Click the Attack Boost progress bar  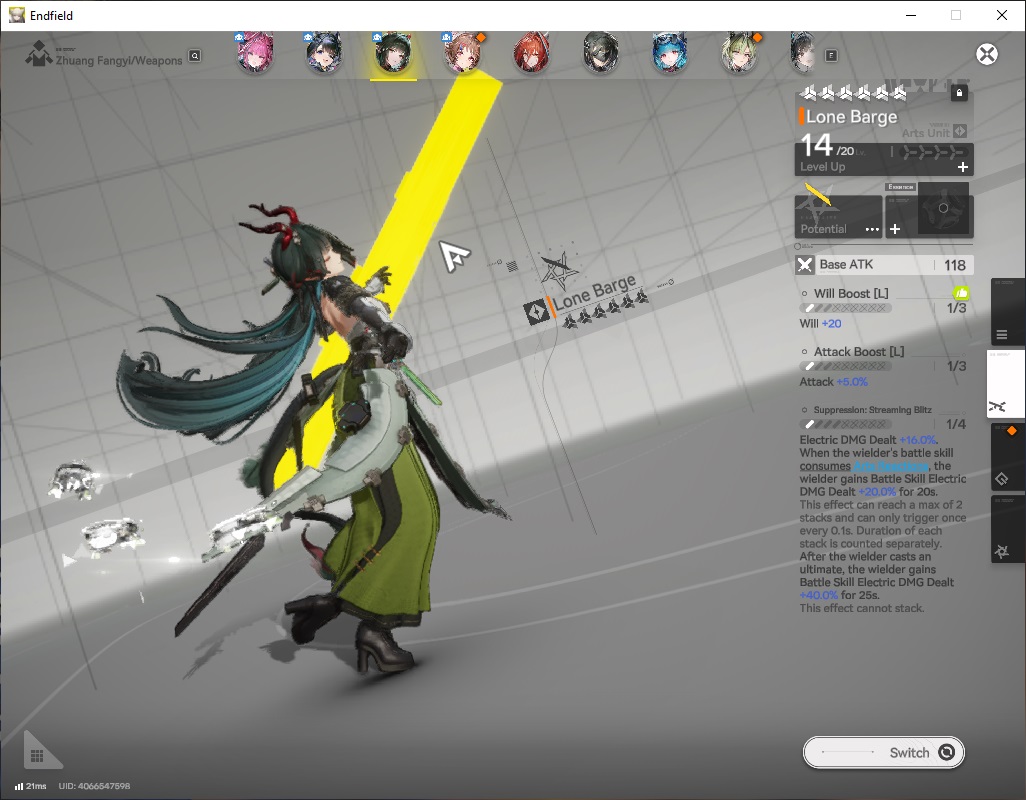coord(845,366)
